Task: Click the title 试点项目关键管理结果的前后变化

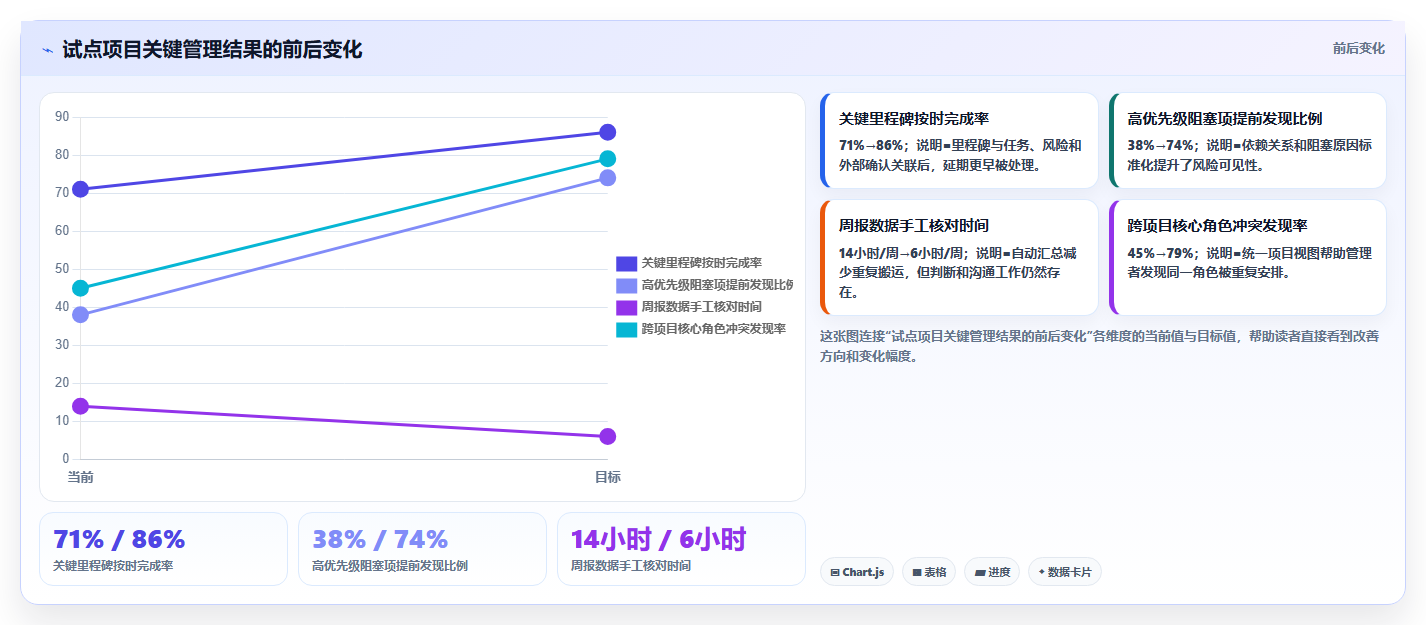Action: pos(212,50)
